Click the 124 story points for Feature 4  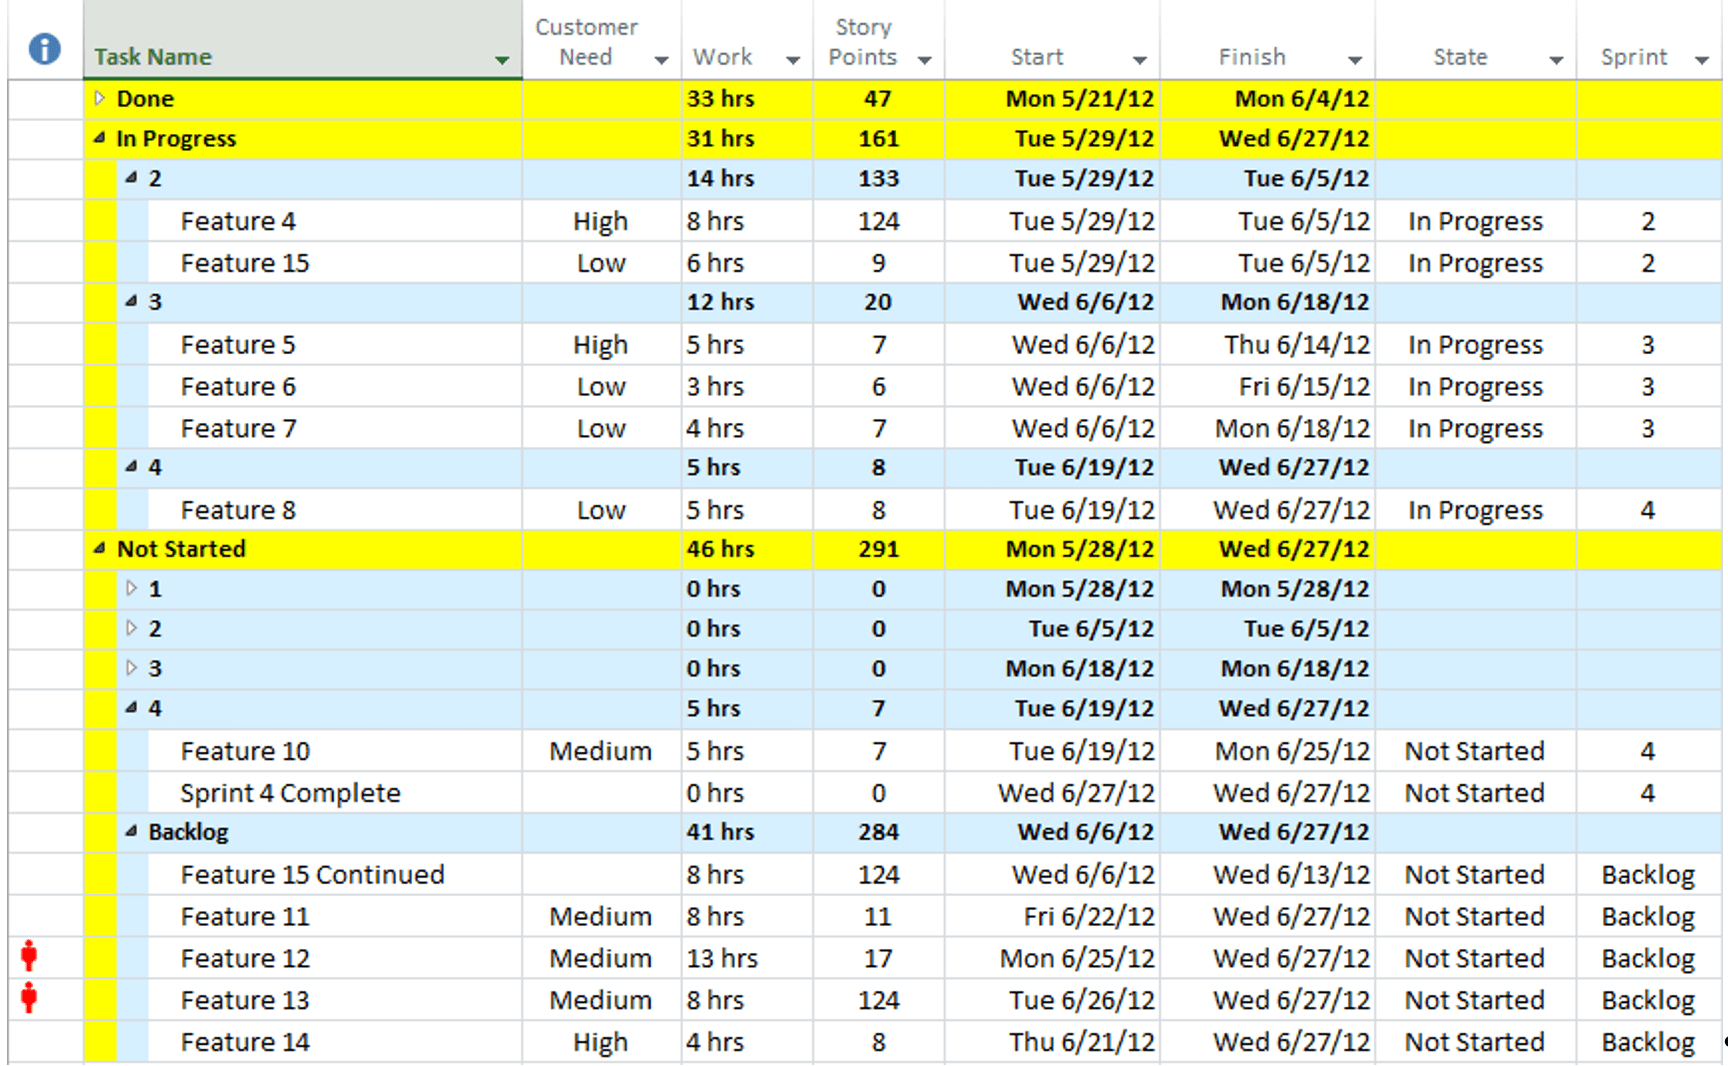point(878,221)
